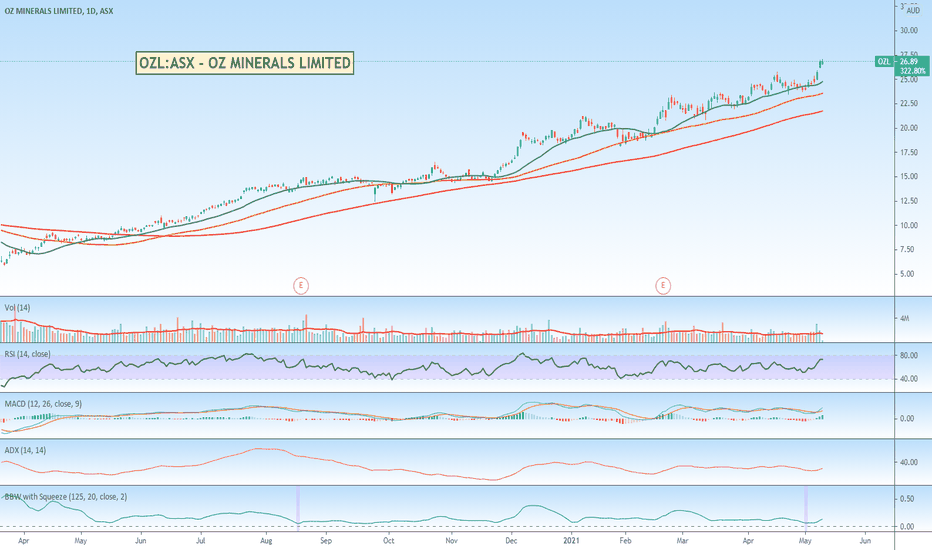Select the MACD (12, 26, close, 9) legend
932x550 pixels.
pyautogui.click(x=43, y=404)
